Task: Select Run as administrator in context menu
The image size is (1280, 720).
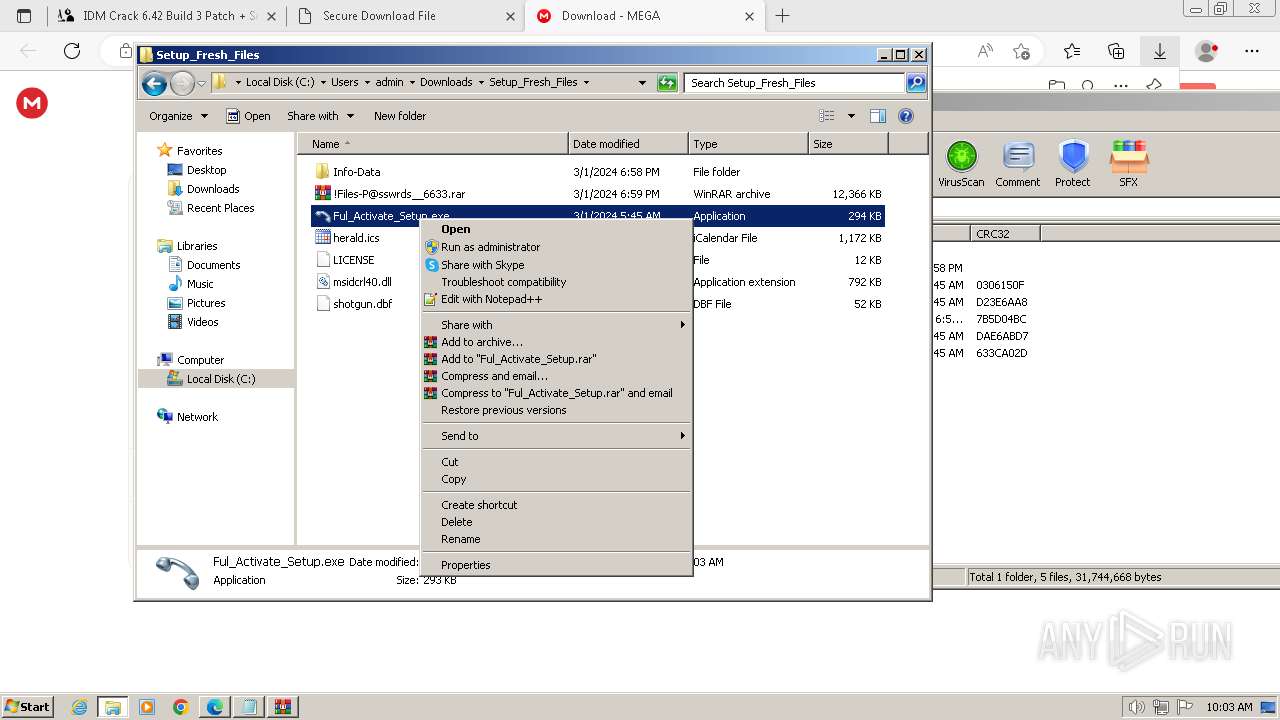Action: tap(490, 247)
